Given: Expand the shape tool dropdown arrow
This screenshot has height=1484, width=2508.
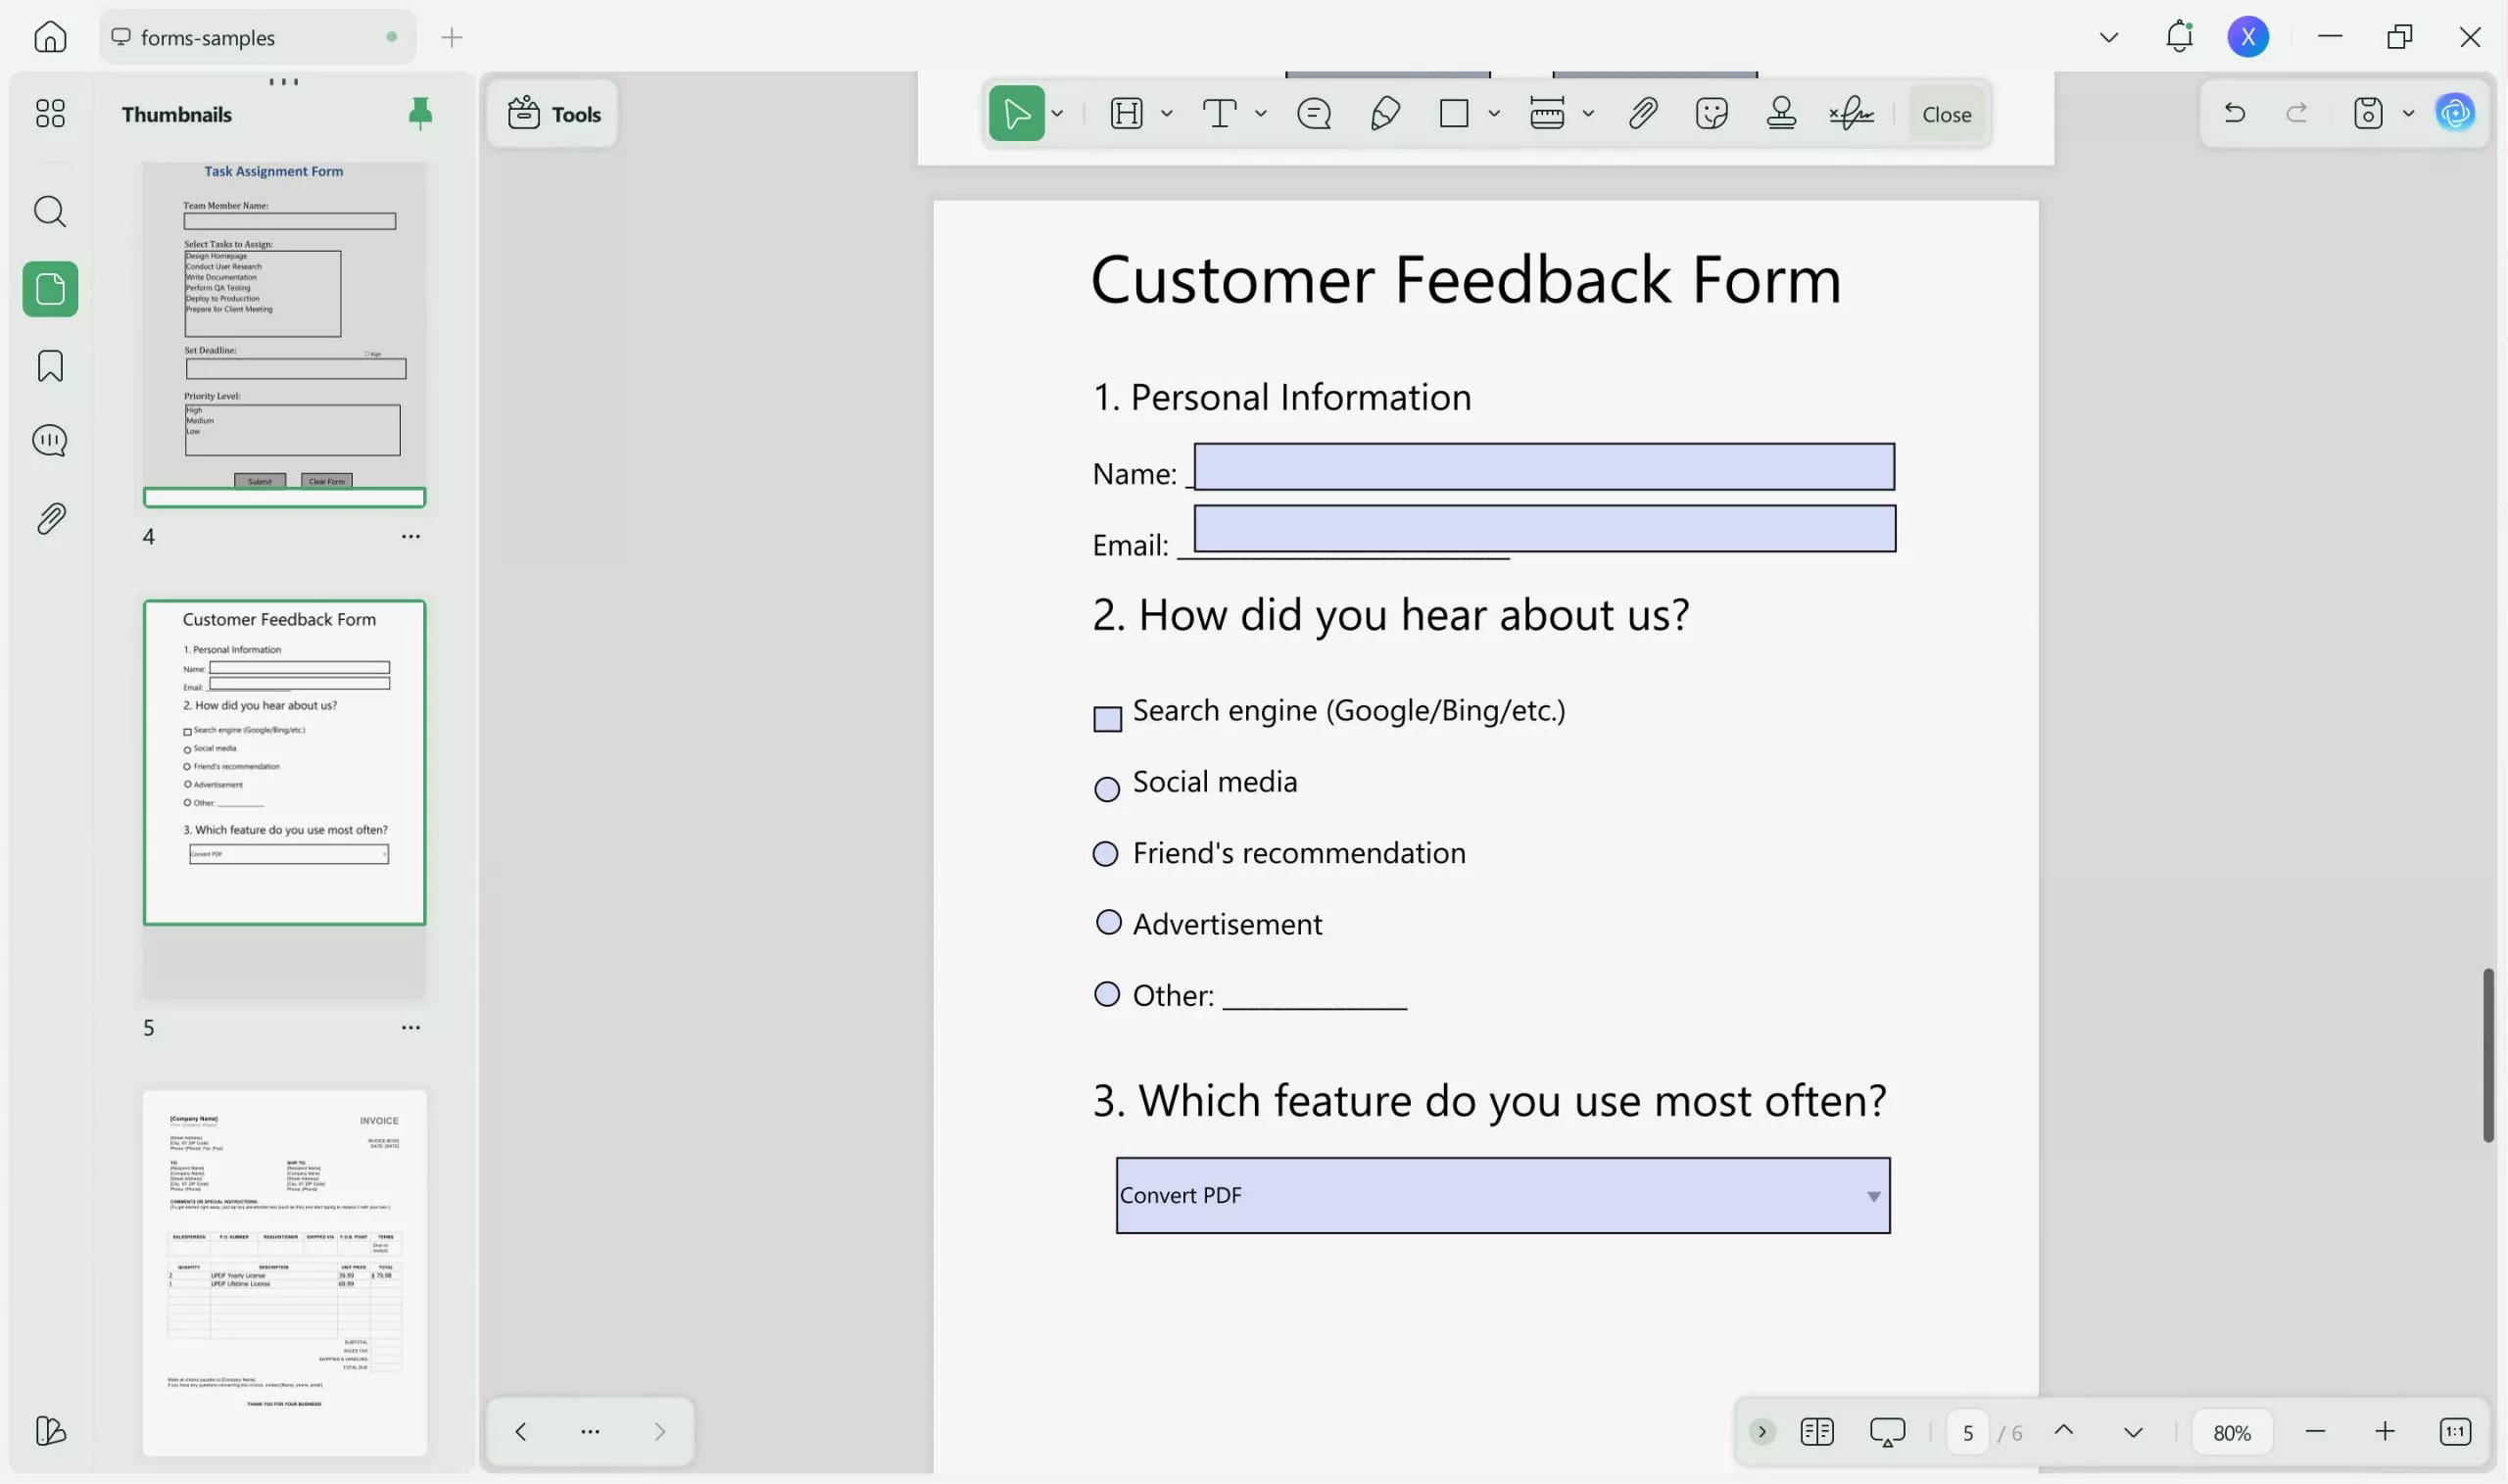Looking at the screenshot, I should 1495,113.
